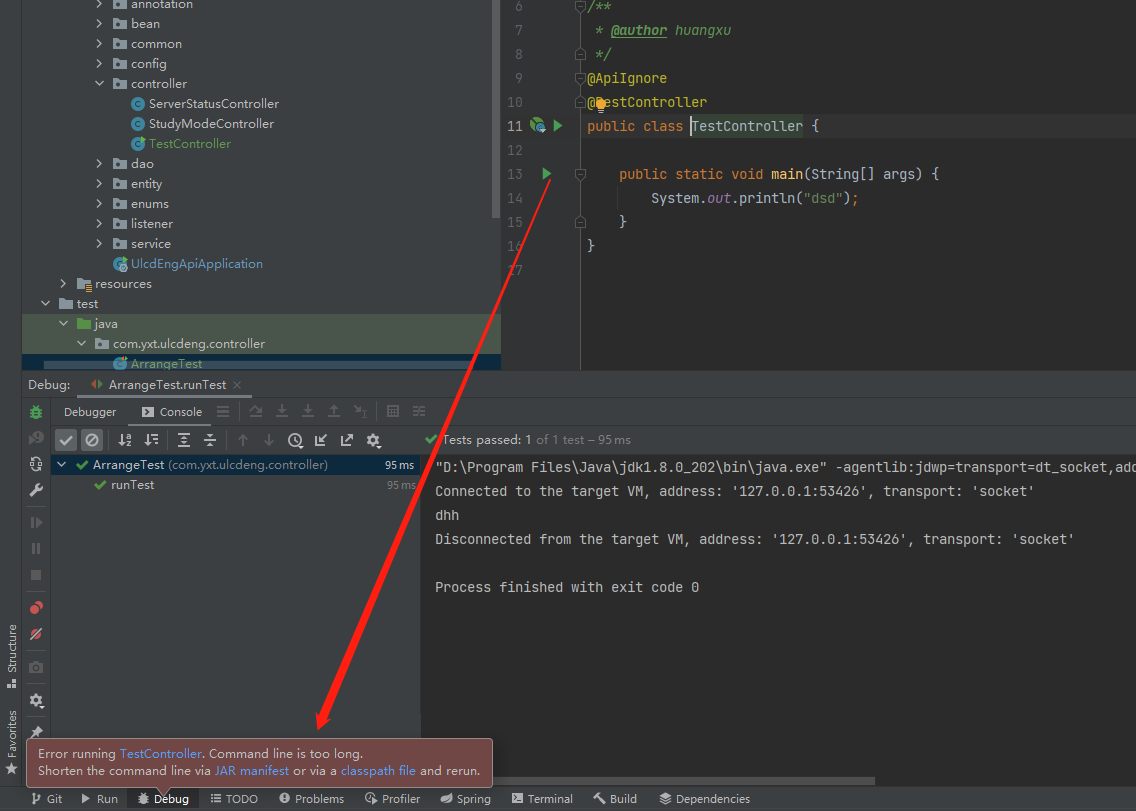Collapse all test results
Image resolution: width=1136 pixels, height=811 pixels.
210,440
